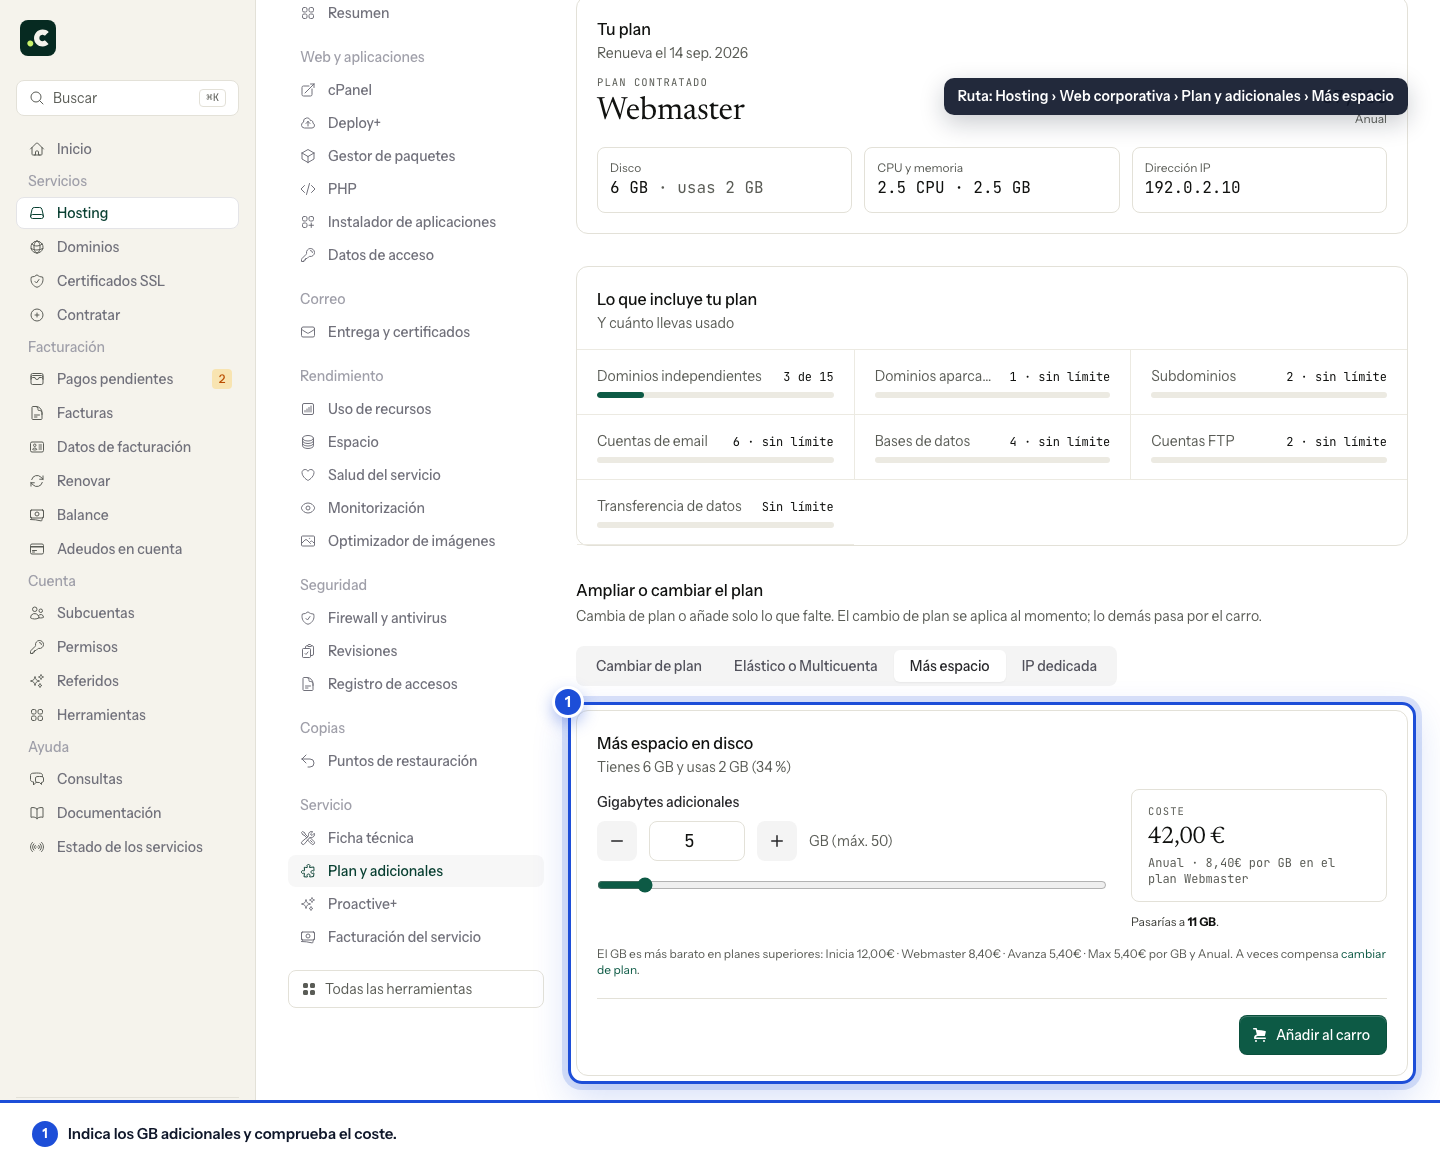The width and height of the screenshot is (1440, 1164).
Task: Click the Puntos de restauración undo icon
Action: tap(308, 761)
